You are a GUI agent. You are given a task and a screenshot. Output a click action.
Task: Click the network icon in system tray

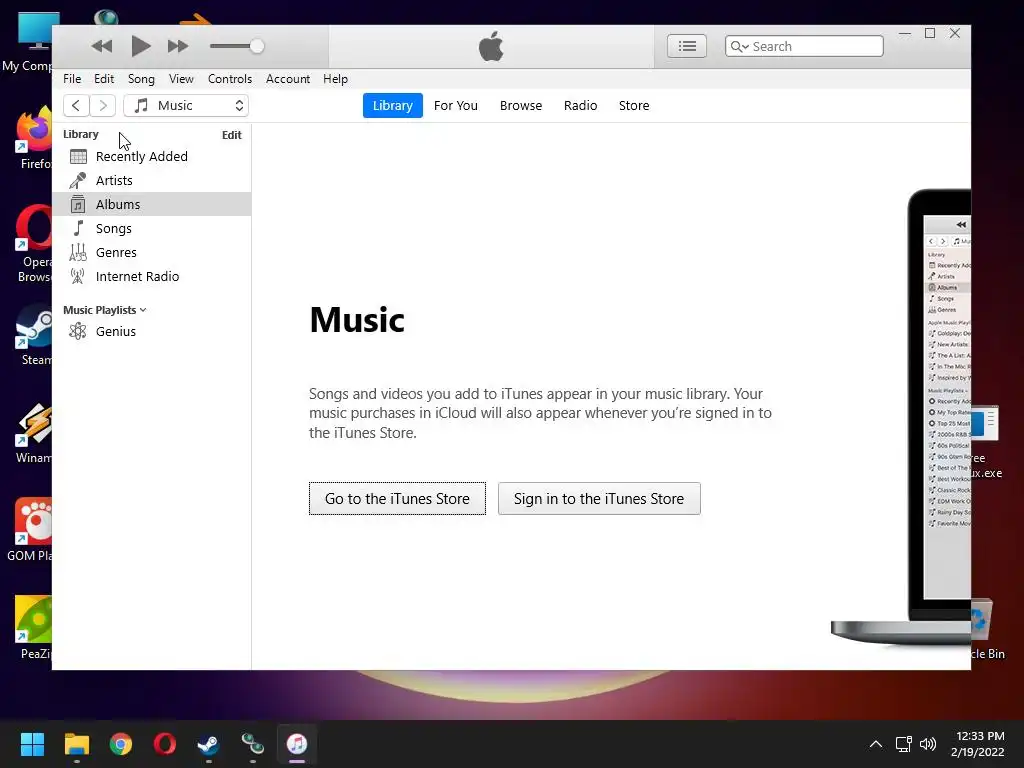pos(903,744)
